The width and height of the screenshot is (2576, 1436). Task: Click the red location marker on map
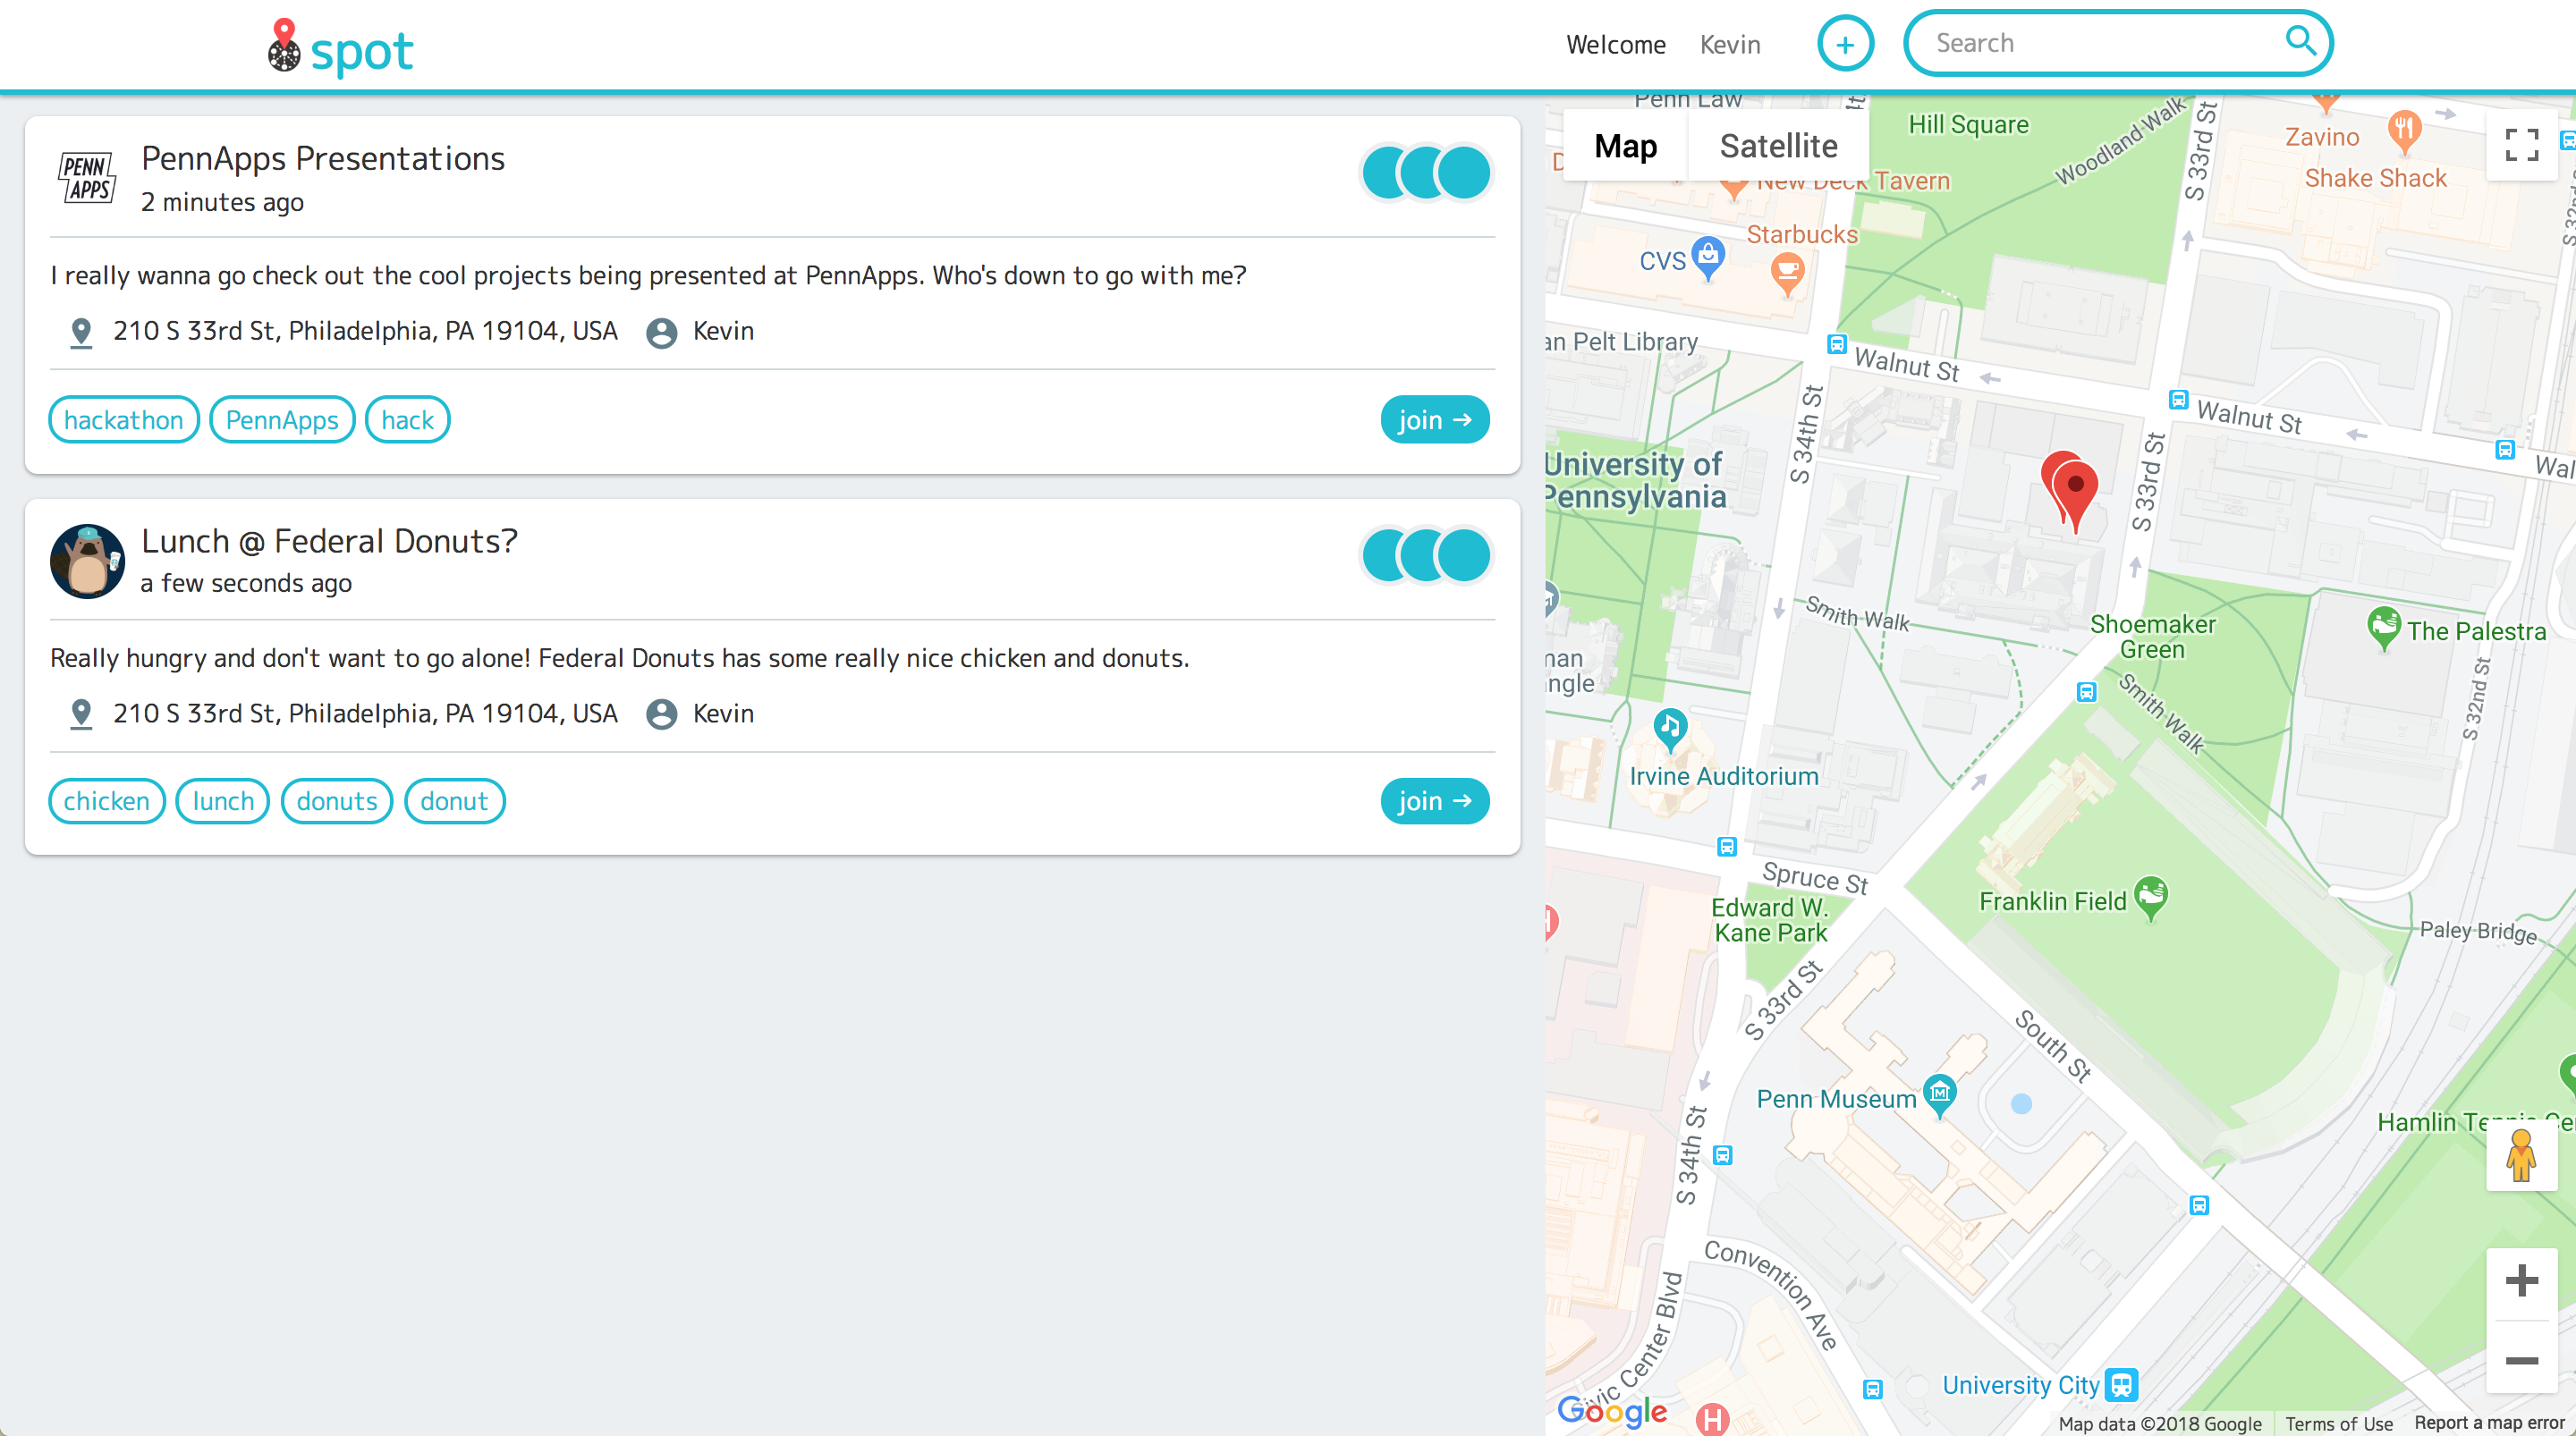[x=2074, y=488]
